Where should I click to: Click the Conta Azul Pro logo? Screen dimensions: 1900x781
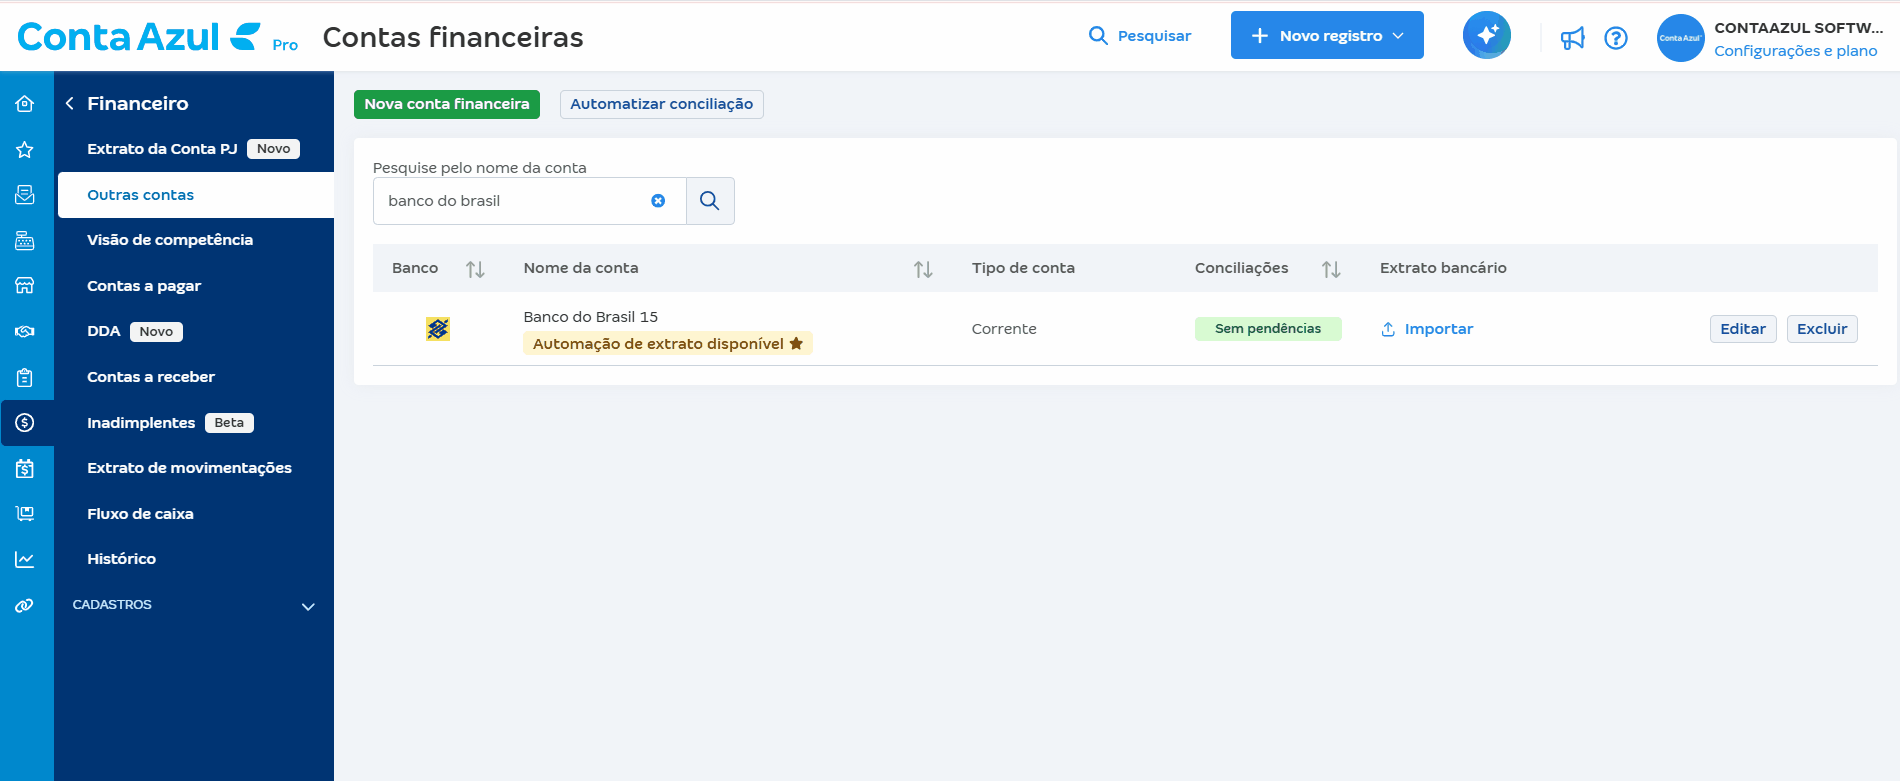click(x=158, y=37)
